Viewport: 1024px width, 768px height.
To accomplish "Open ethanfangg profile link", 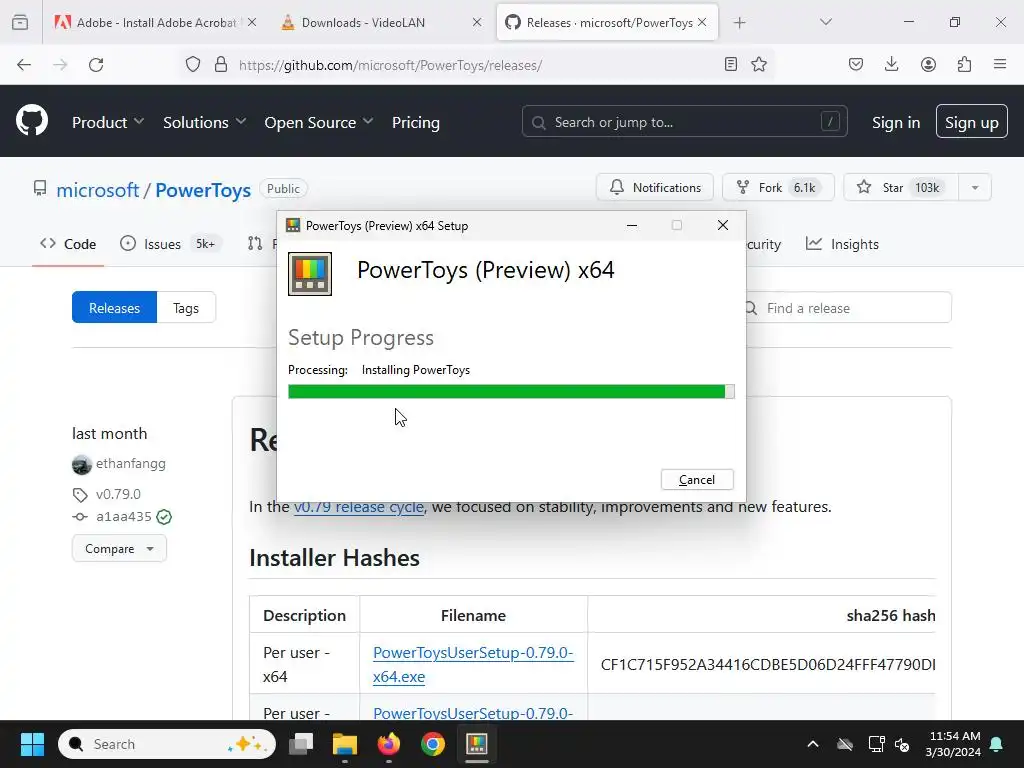I will coord(131,464).
